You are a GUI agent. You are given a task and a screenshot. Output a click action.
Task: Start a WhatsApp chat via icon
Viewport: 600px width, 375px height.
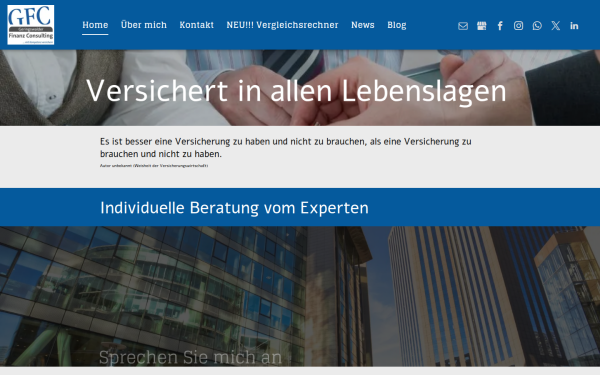[537, 26]
